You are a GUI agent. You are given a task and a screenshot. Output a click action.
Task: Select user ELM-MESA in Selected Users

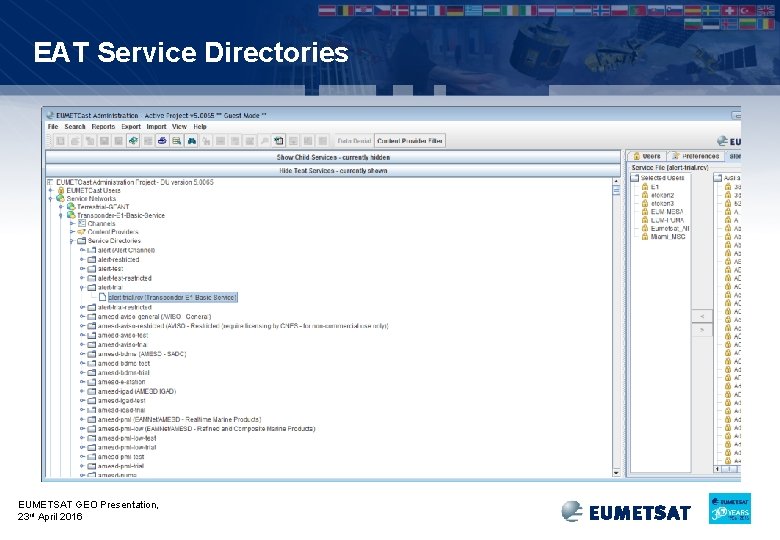tap(667, 212)
